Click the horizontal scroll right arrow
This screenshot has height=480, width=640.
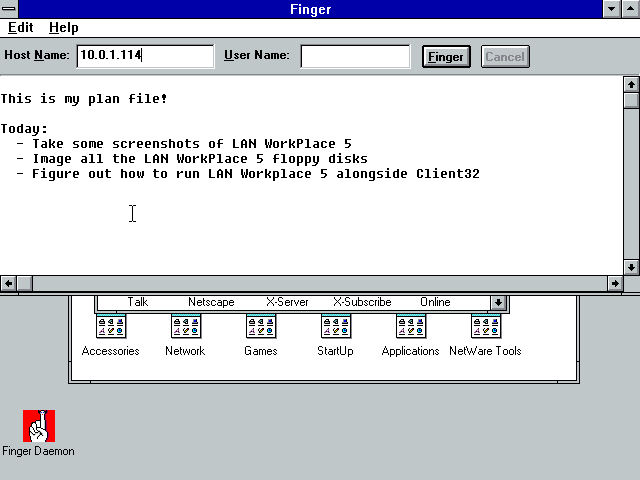tap(615, 283)
